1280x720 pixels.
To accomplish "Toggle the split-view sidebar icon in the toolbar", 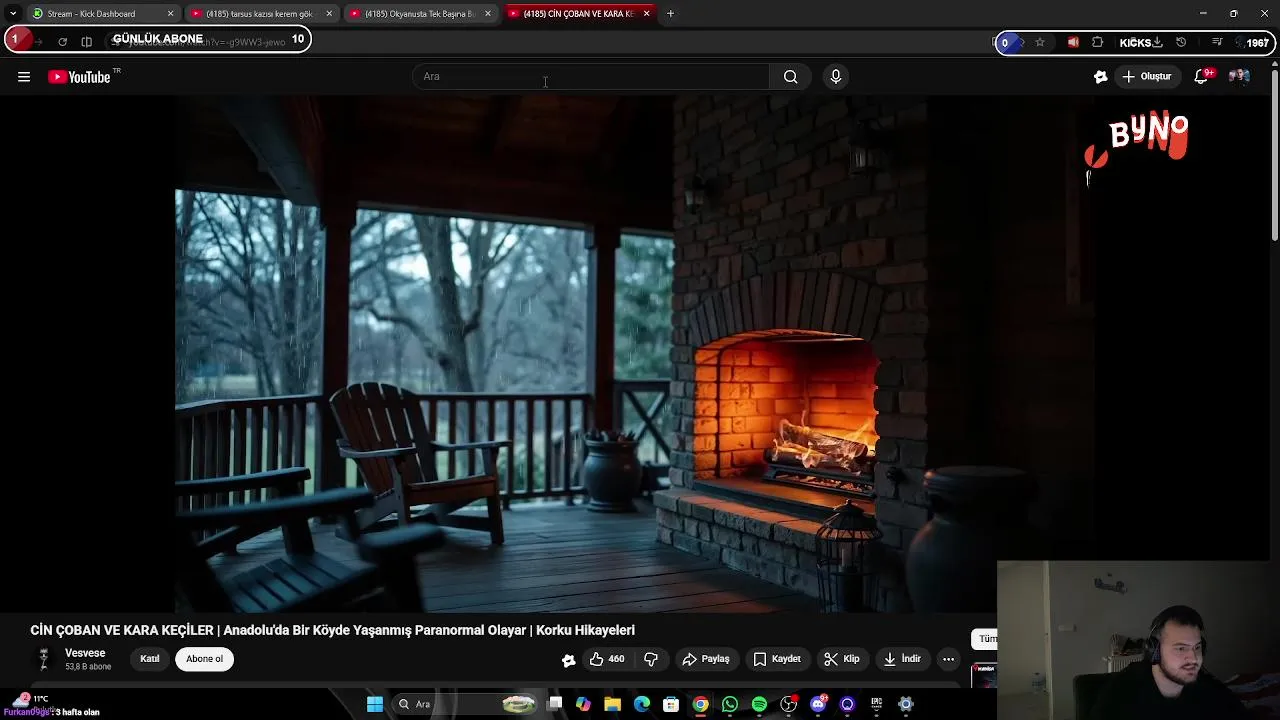I will 86,42.
